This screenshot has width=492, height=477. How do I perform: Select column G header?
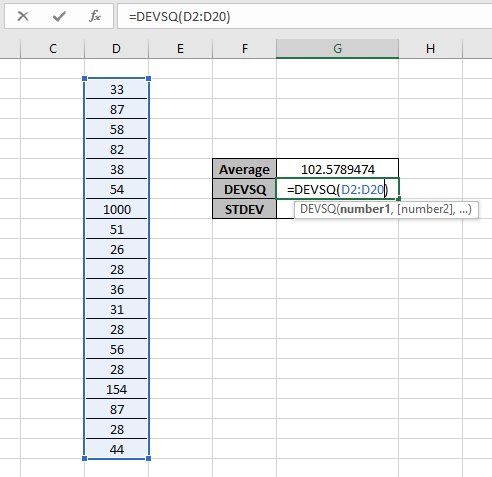[337, 49]
